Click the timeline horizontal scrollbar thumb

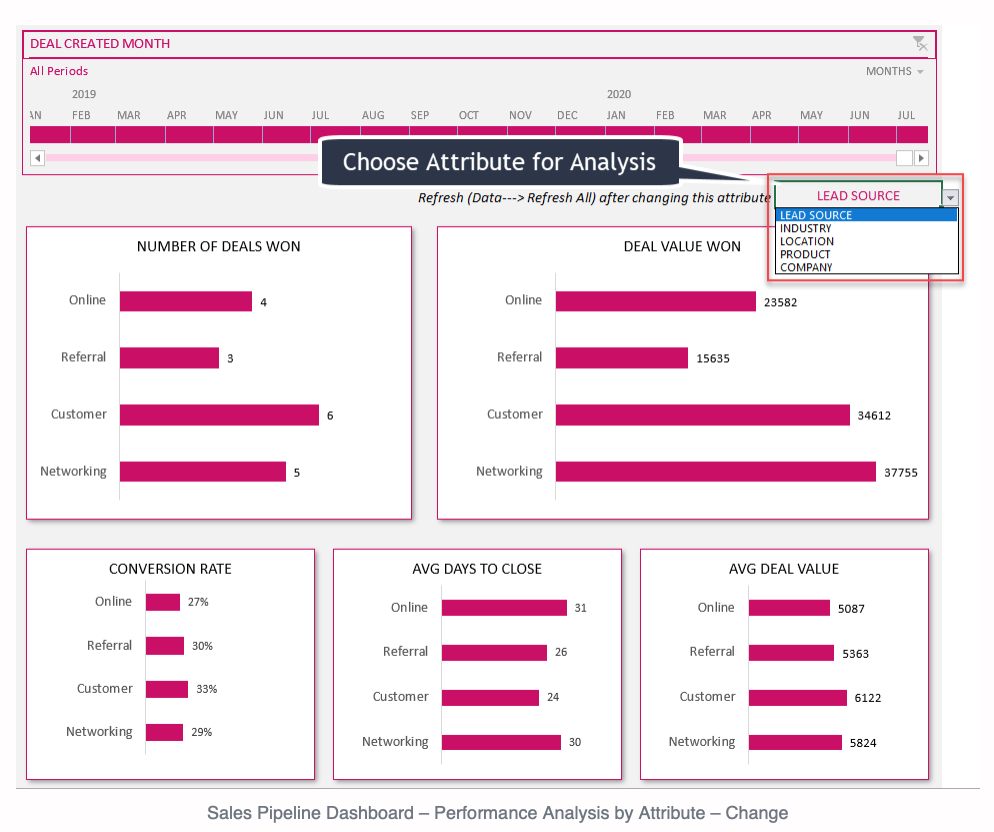coord(904,157)
